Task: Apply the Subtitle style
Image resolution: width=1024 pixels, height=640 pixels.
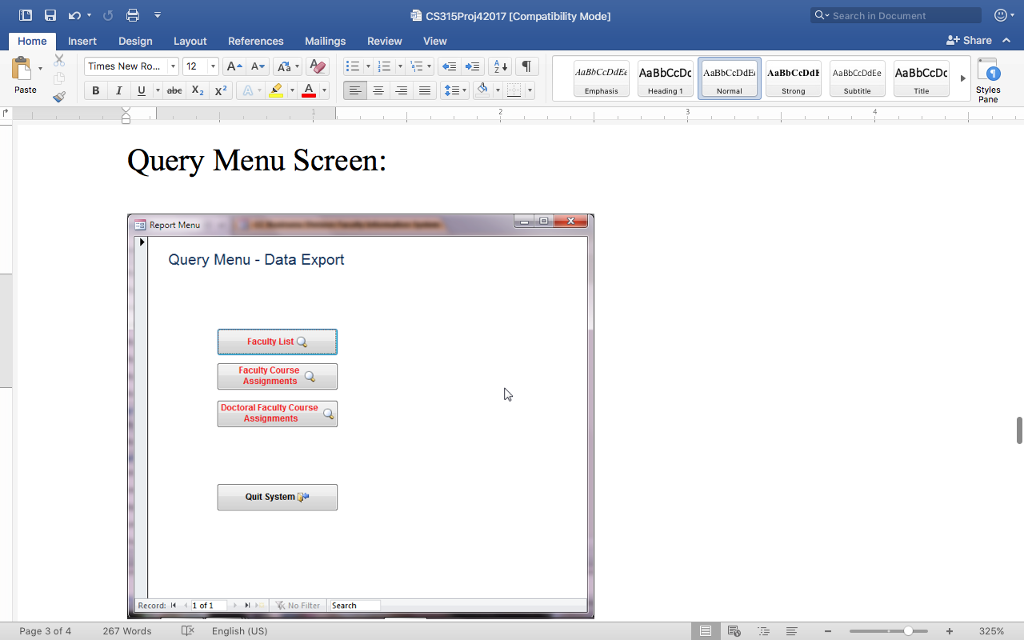Action: click(857, 78)
